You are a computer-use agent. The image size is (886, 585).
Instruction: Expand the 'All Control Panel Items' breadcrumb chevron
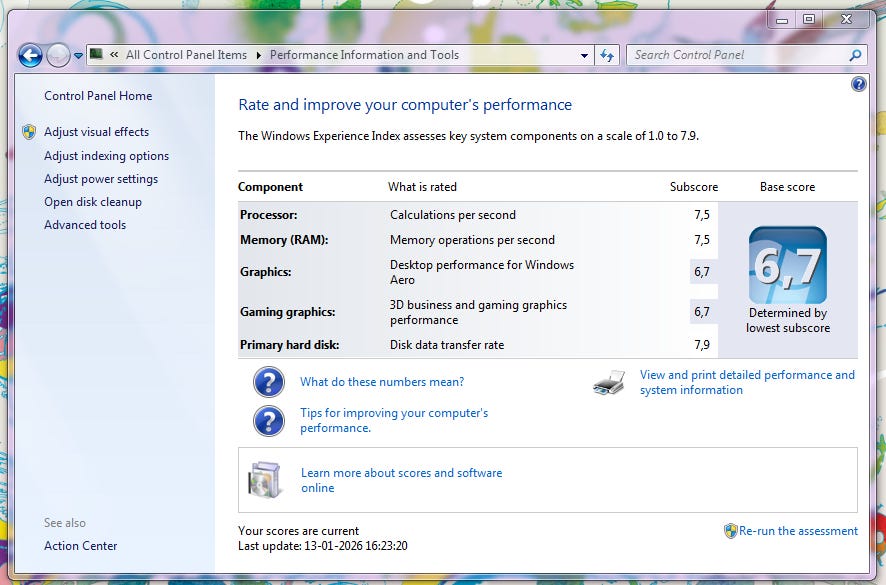tap(258, 56)
